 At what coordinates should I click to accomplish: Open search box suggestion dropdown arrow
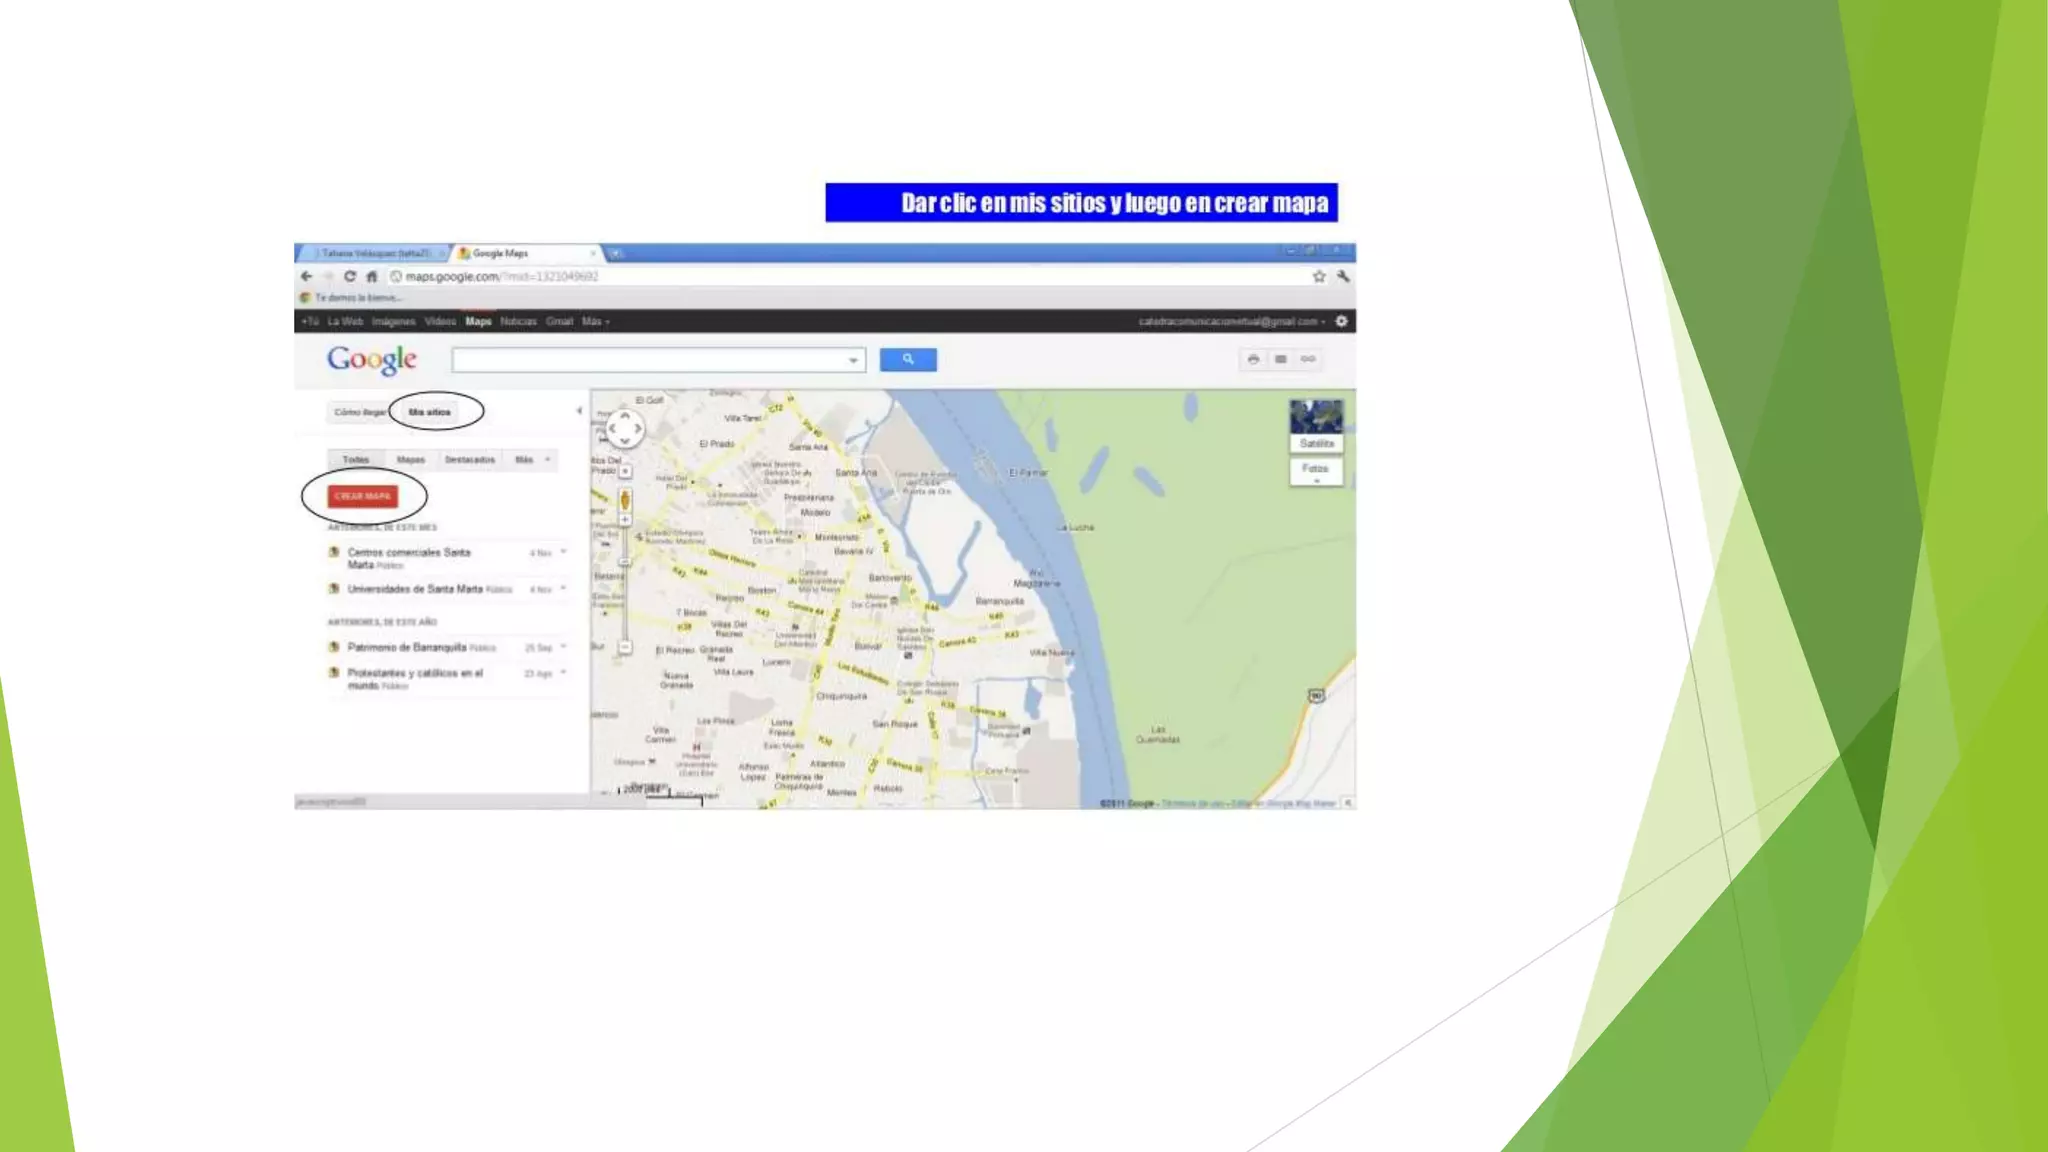[853, 360]
